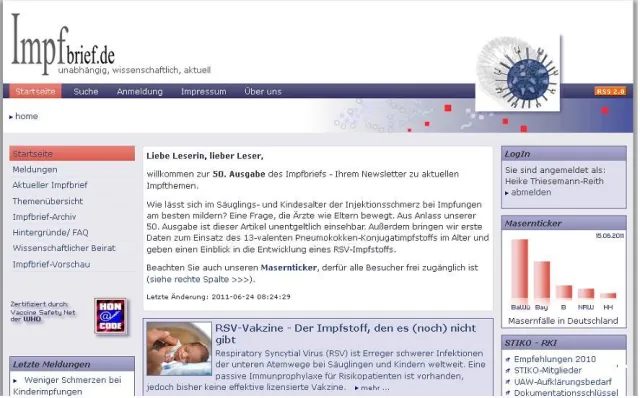Open RSV-Vakzine article headline
Viewport: 640px width, 398px height.
click(345, 334)
